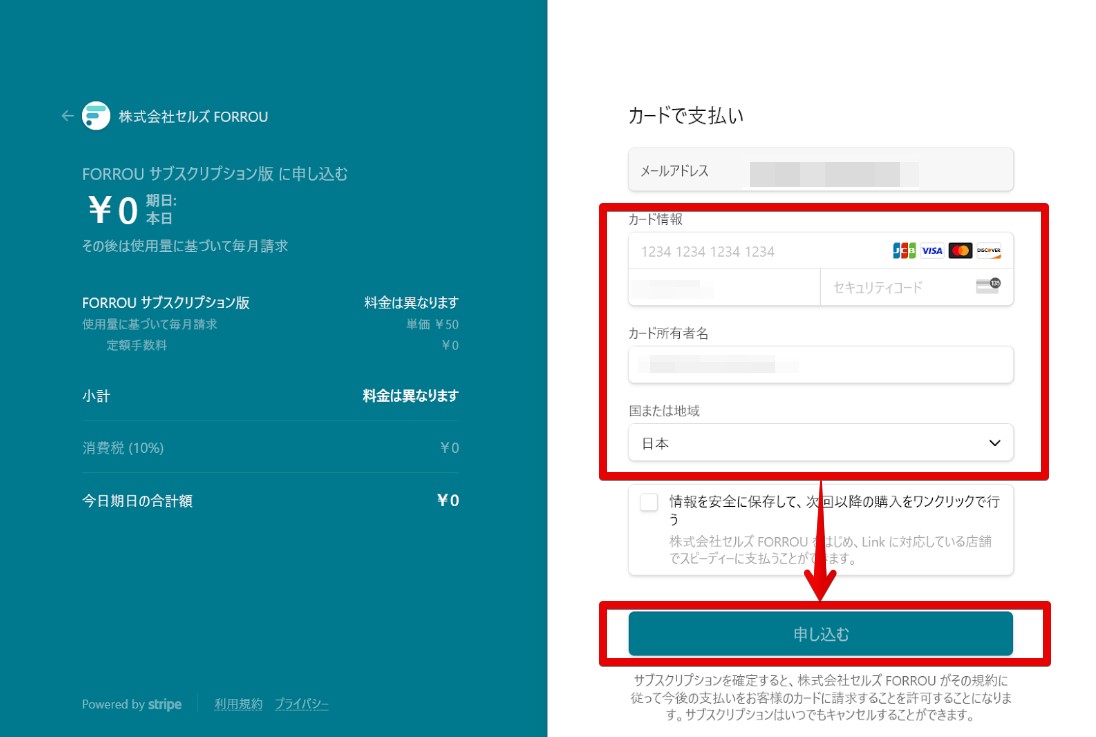Click the chevron arrow in the 日本 dropdown

tap(995, 443)
